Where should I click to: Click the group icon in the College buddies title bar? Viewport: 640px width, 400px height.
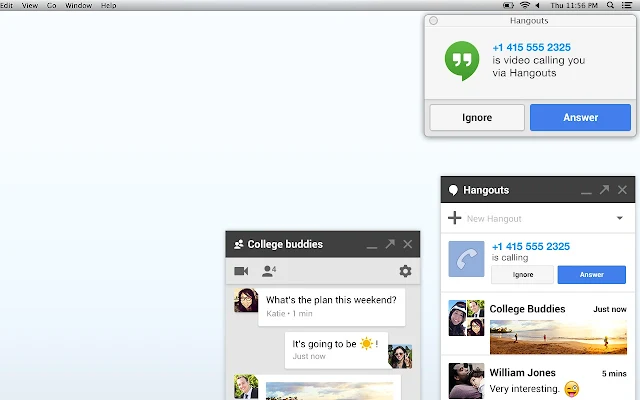pos(238,244)
